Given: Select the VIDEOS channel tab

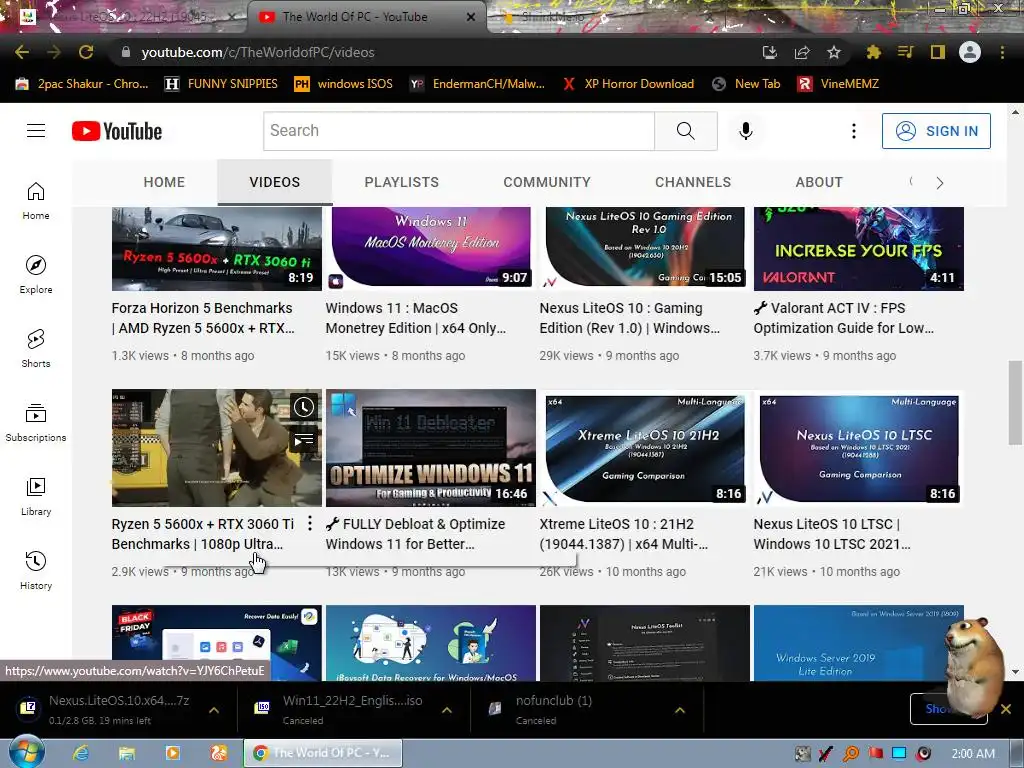Looking at the screenshot, I should pos(274,182).
